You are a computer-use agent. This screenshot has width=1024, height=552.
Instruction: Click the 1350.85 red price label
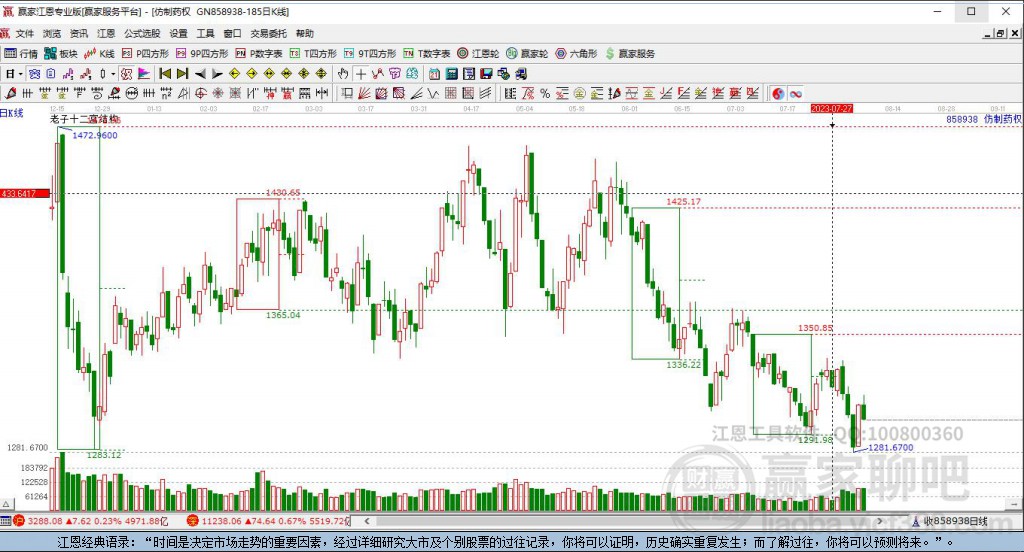pyautogui.click(x=815, y=328)
